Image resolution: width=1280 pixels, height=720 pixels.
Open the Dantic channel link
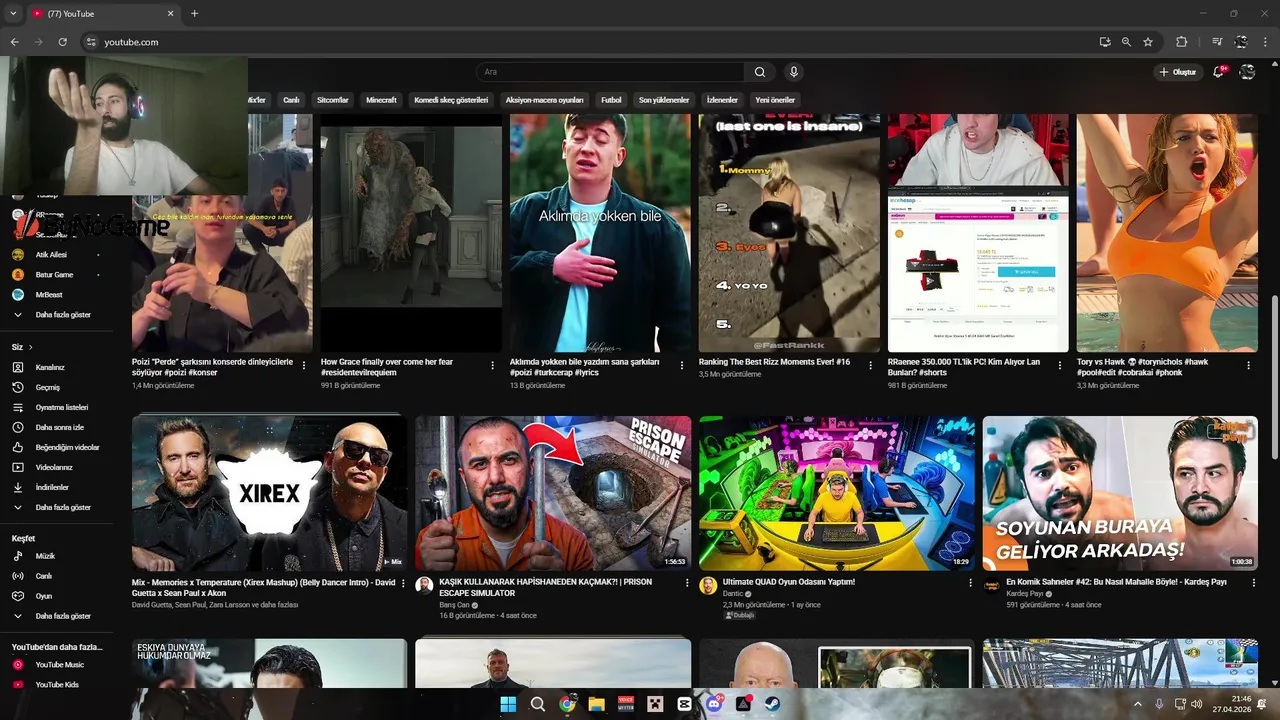tap(734, 594)
